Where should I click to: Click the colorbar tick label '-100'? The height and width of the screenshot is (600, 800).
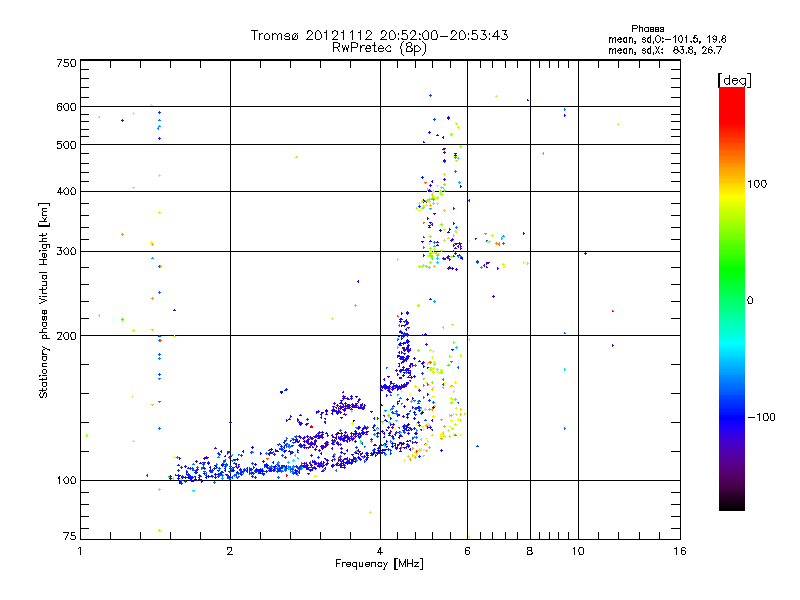tap(761, 417)
